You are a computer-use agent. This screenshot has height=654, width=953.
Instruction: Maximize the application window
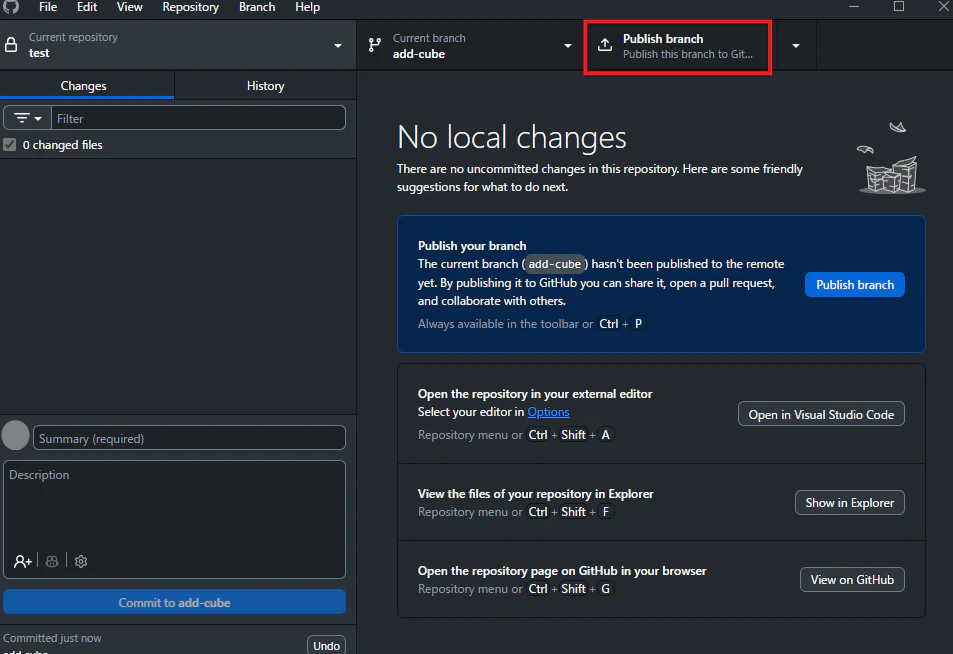899,7
